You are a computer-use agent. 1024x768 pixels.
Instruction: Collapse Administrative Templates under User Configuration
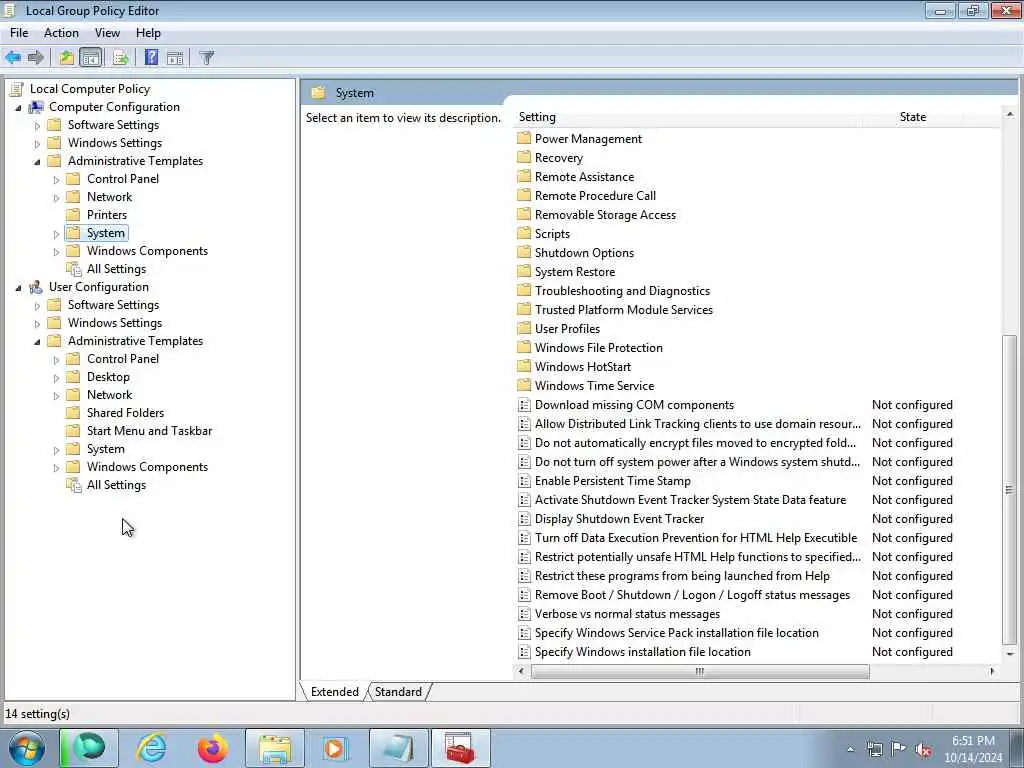click(37, 342)
